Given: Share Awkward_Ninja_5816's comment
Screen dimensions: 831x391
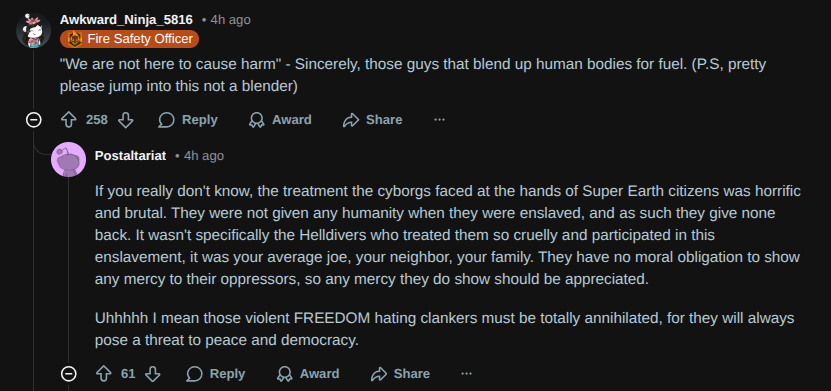Looking at the screenshot, I should (373, 120).
